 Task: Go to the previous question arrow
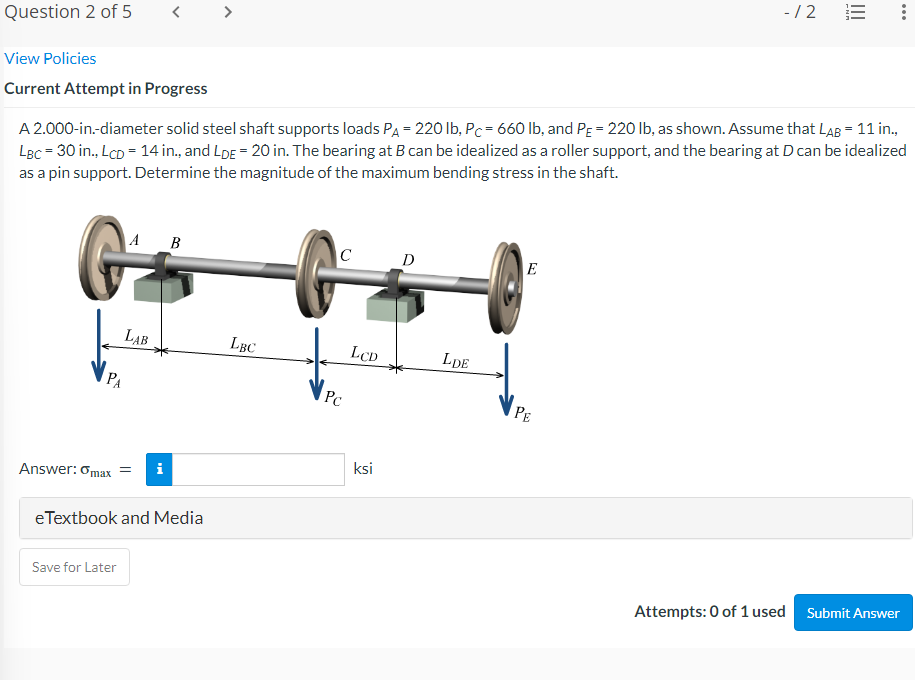[x=176, y=12]
